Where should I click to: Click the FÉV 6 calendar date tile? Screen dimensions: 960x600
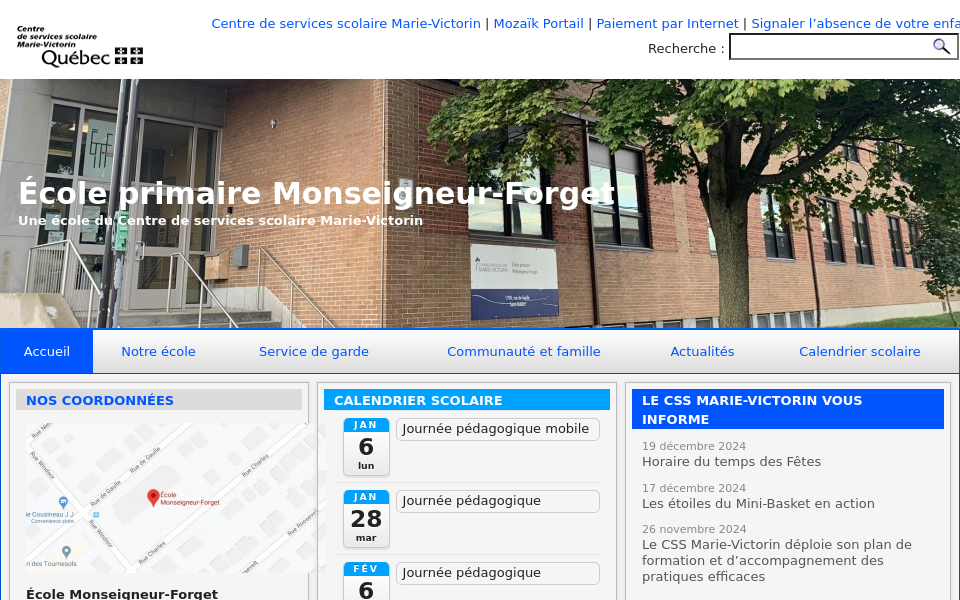pos(366,581)
